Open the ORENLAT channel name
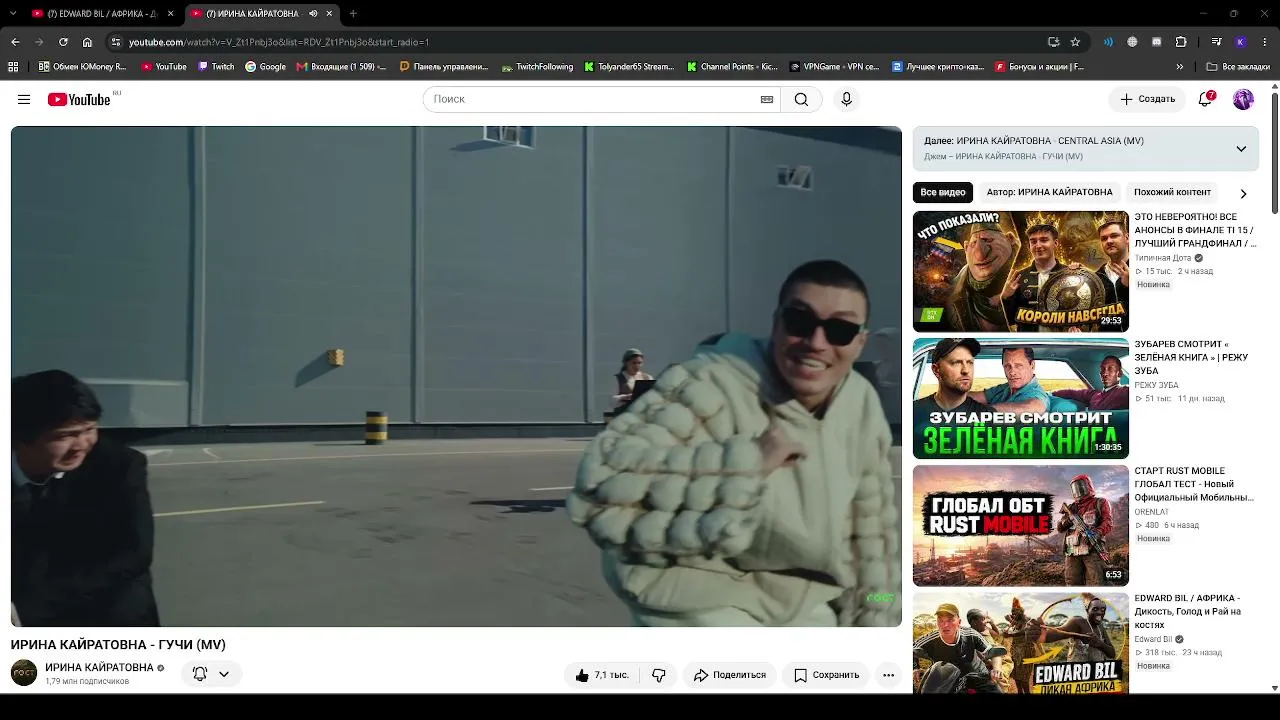 (x=1151, y=512)
